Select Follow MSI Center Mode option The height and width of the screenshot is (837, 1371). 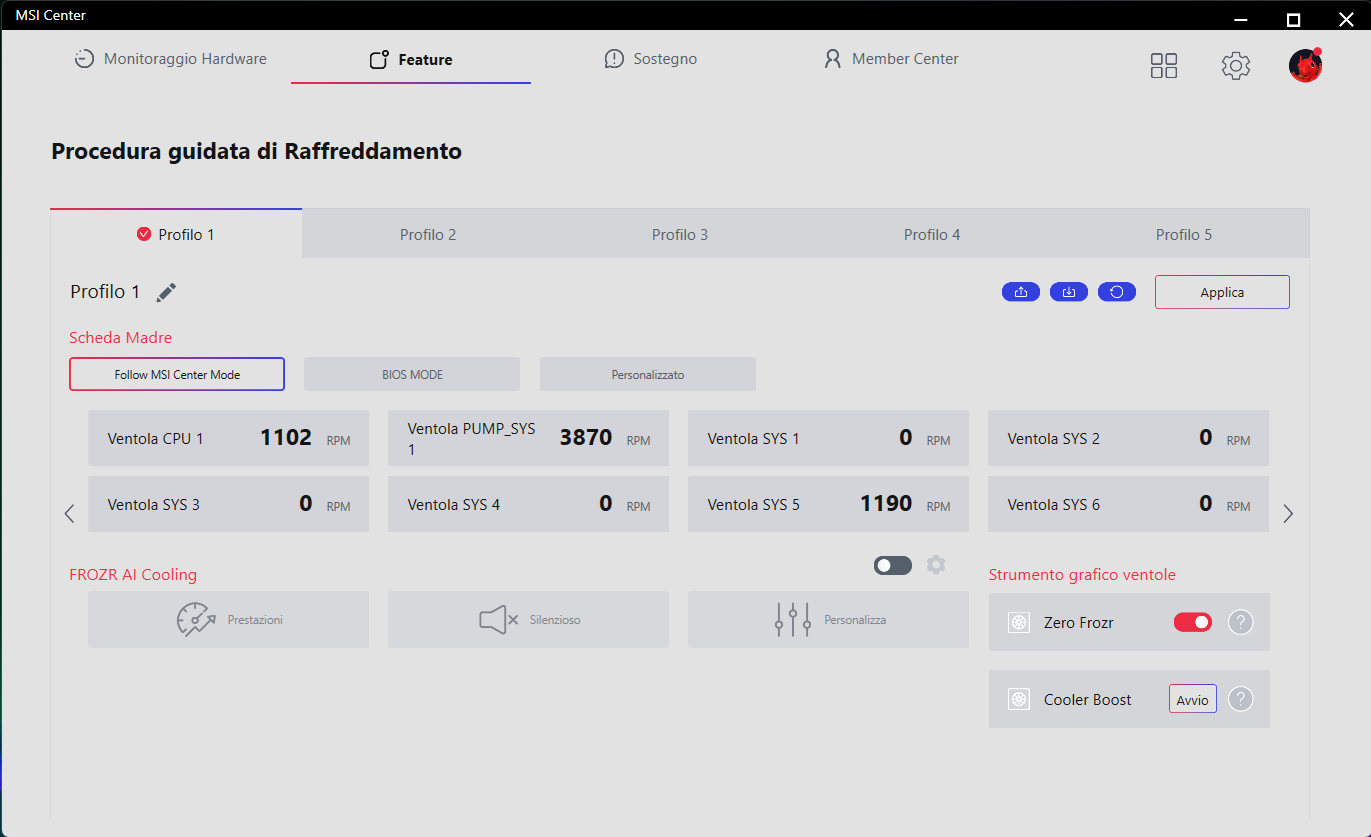click(177, 374)
